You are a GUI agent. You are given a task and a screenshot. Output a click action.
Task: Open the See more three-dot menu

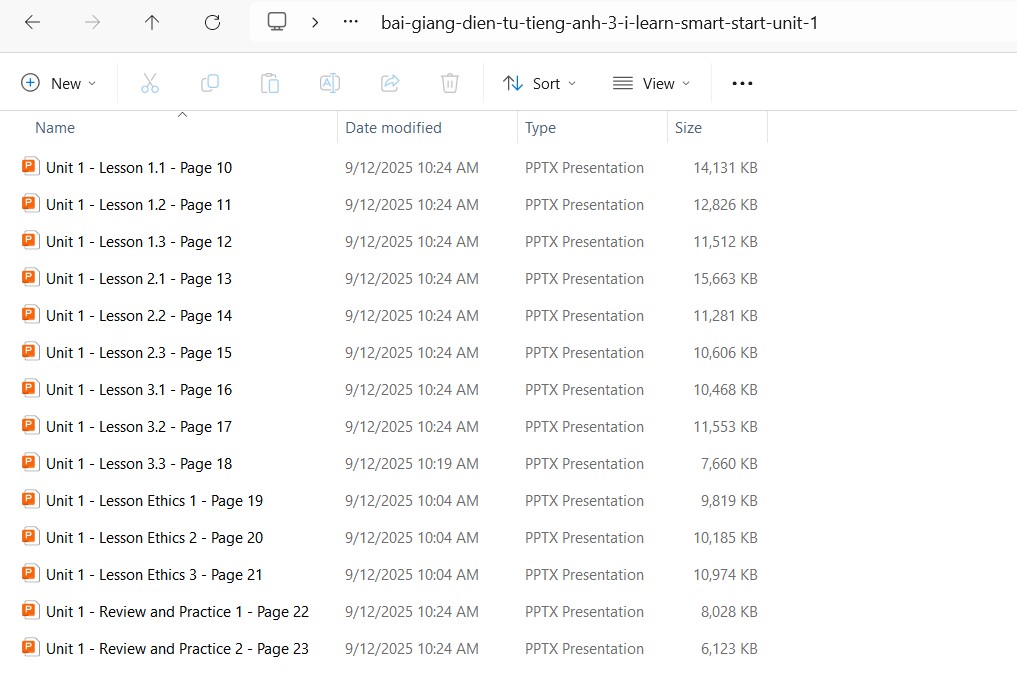(x=742, y=83)
